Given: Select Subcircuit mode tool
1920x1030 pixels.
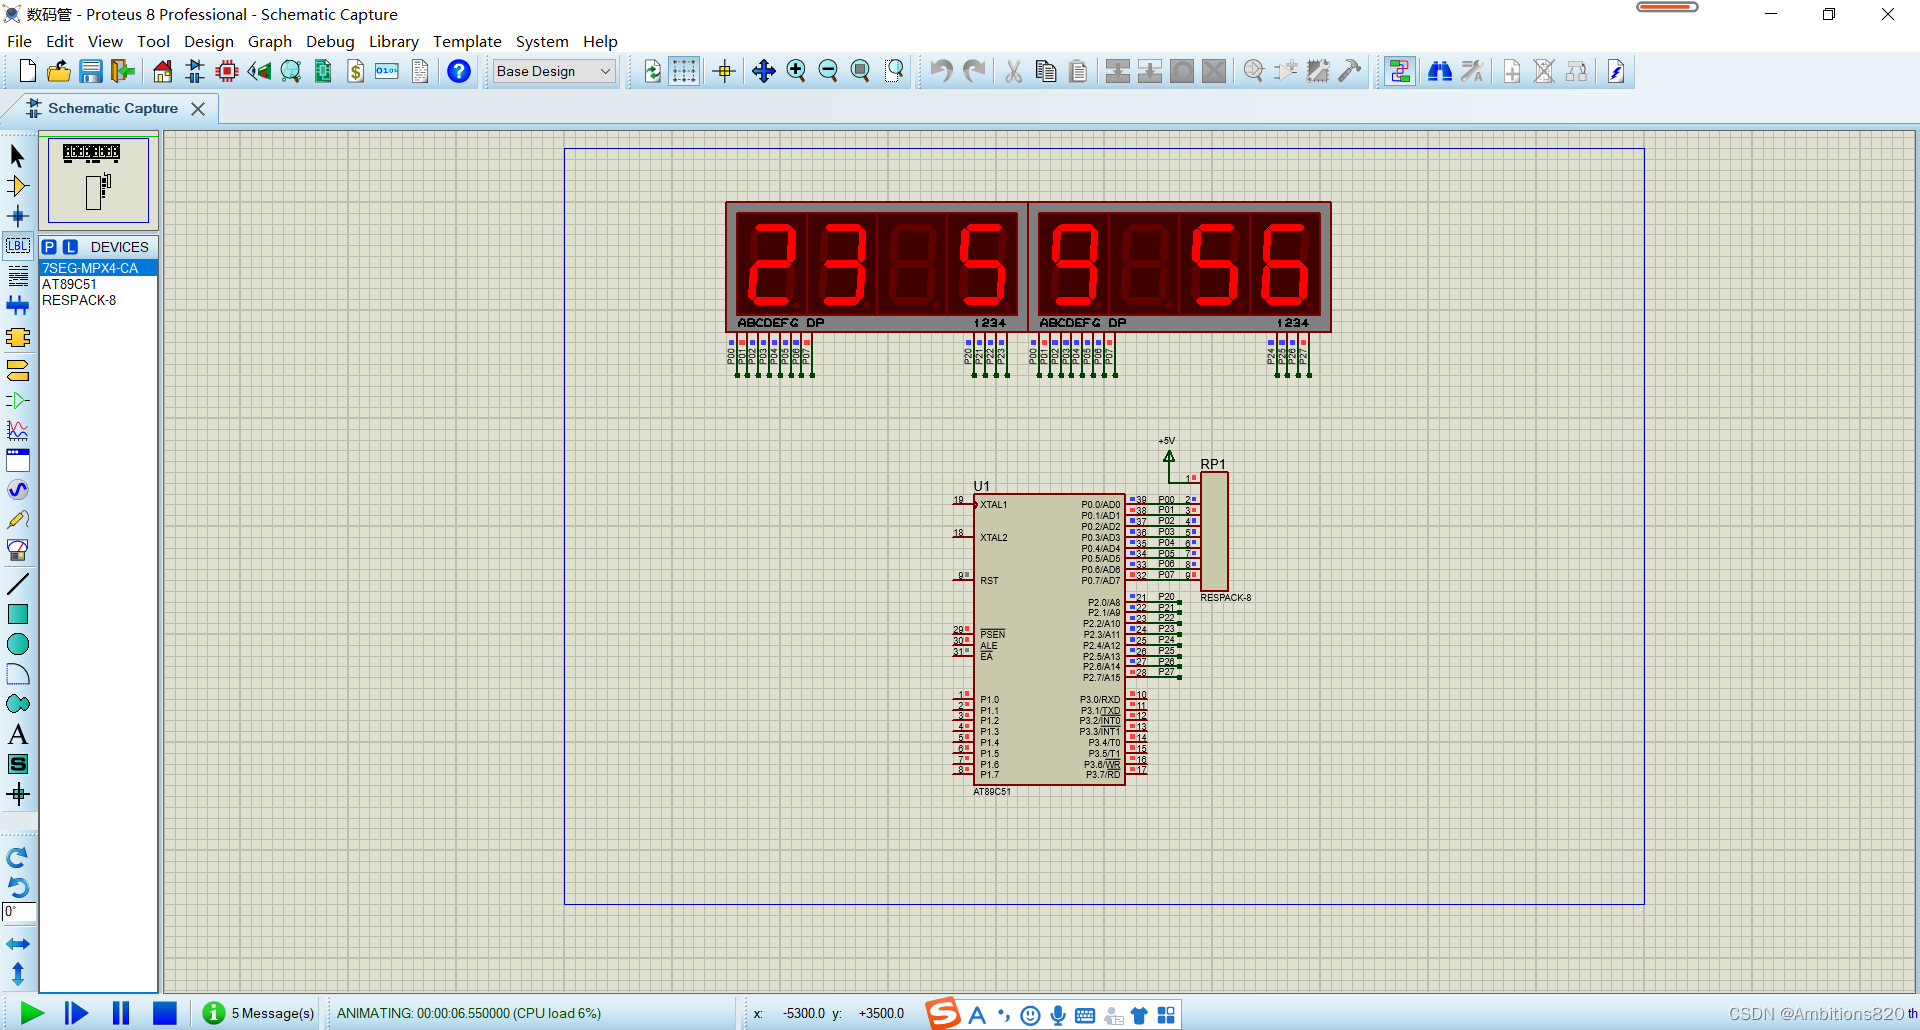Looking at the screenshot, I should (18, 338).
